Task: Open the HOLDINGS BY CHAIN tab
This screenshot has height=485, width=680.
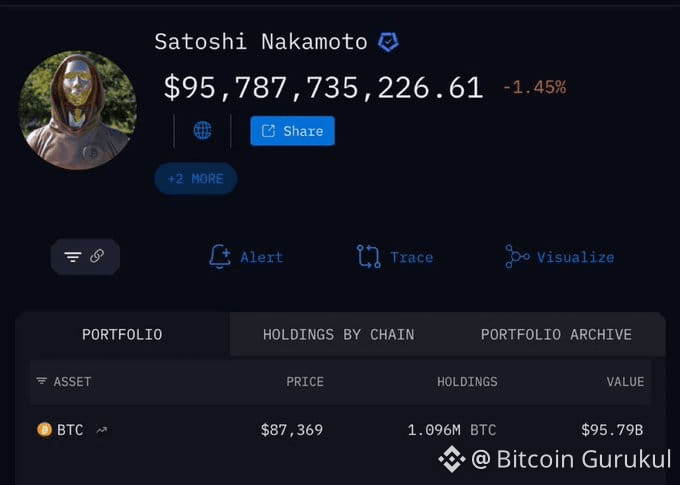Action: pyautogui.click(x=338, y=335)
